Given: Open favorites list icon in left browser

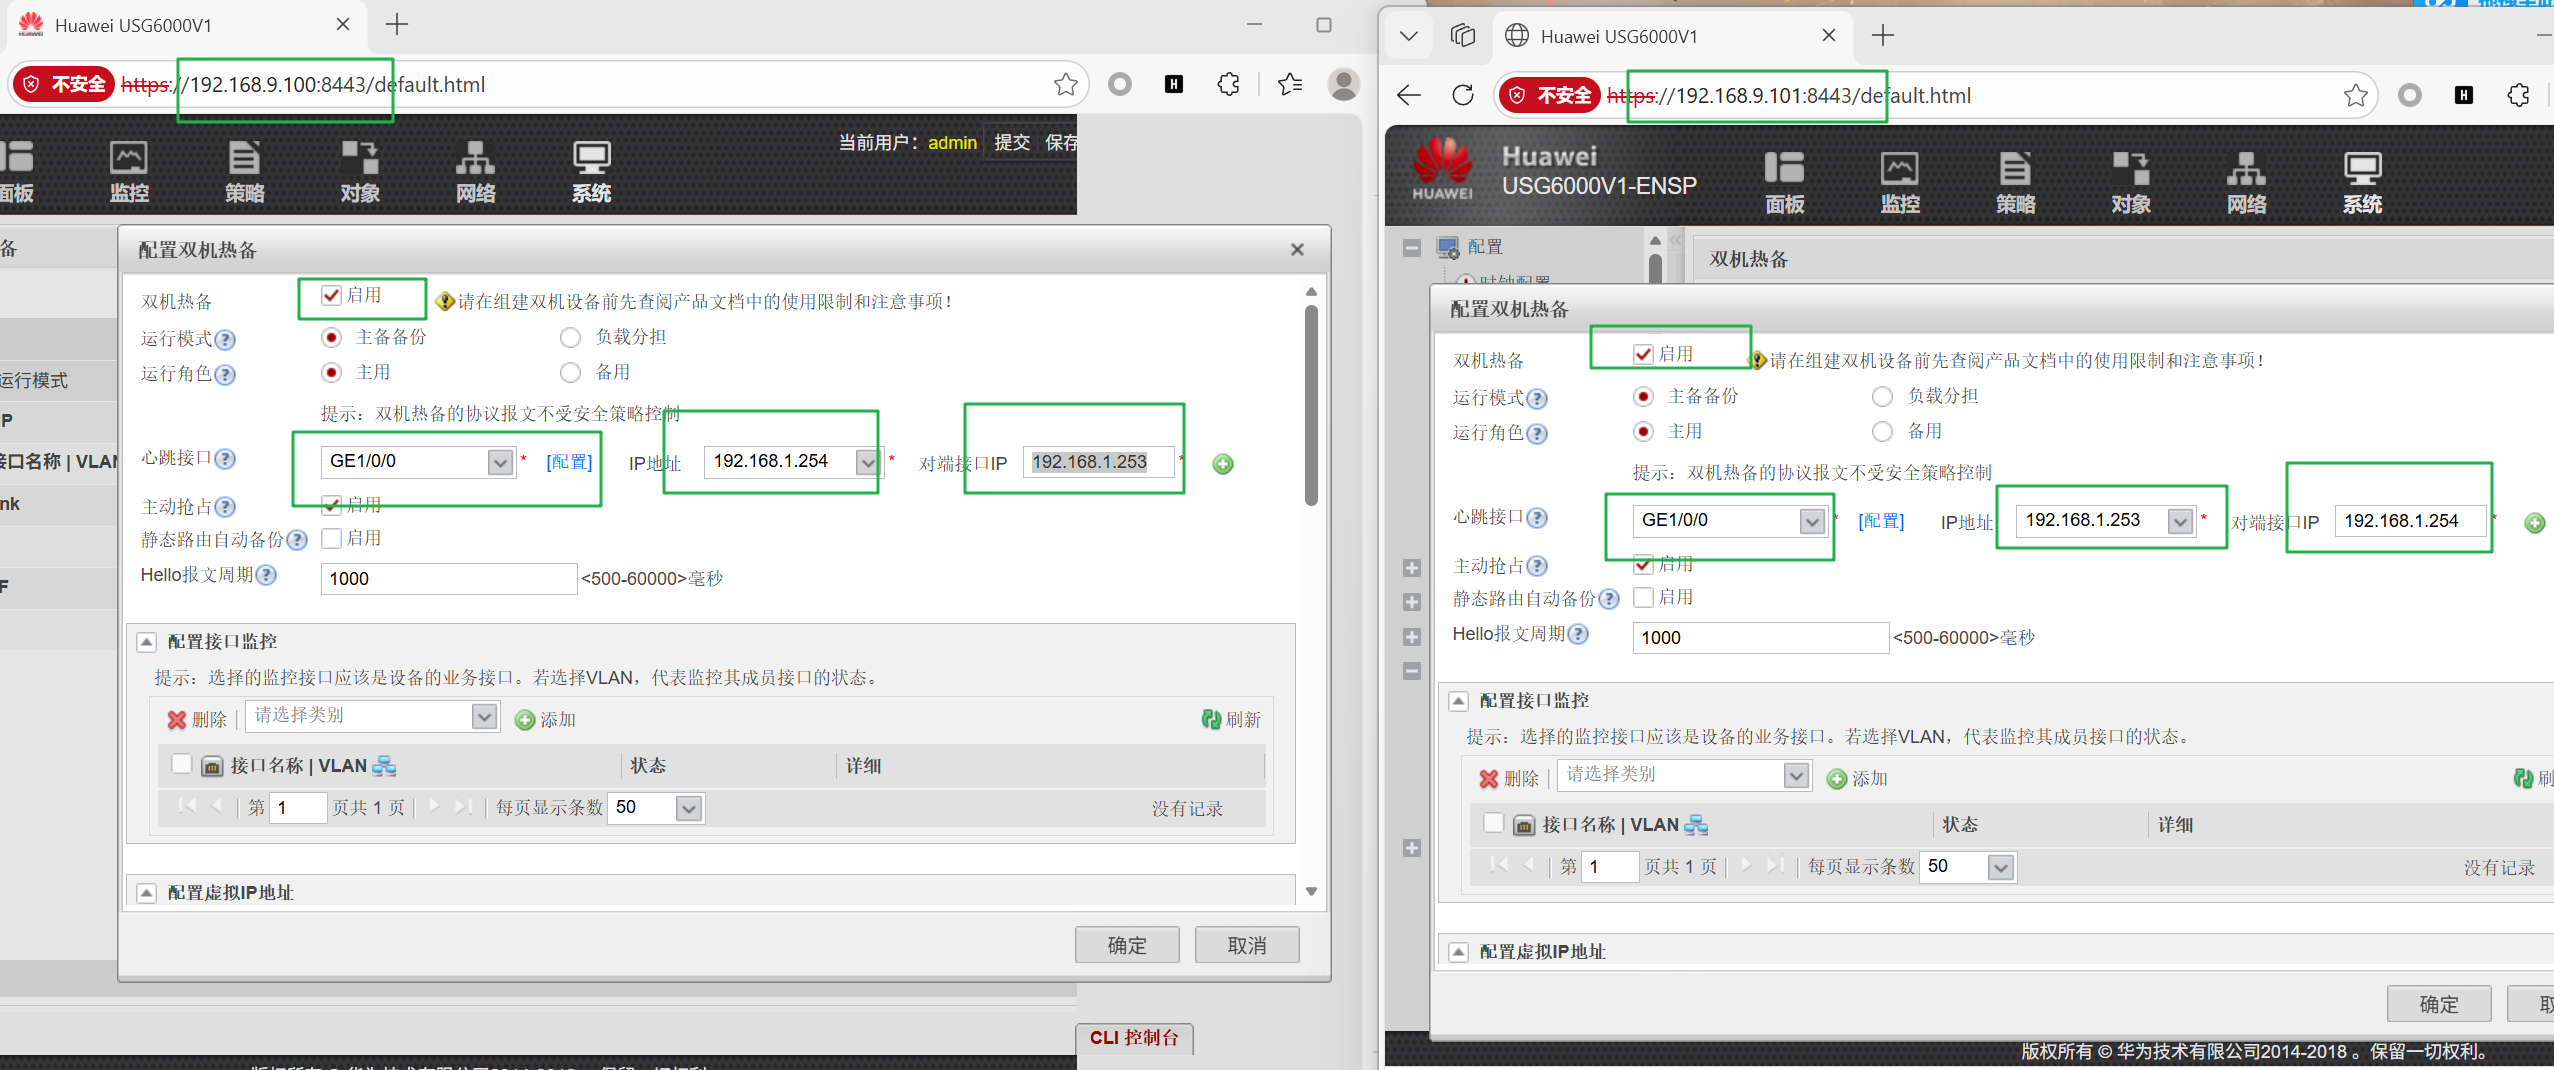Looking at the screenshot, I should (x=1290, y=85).
